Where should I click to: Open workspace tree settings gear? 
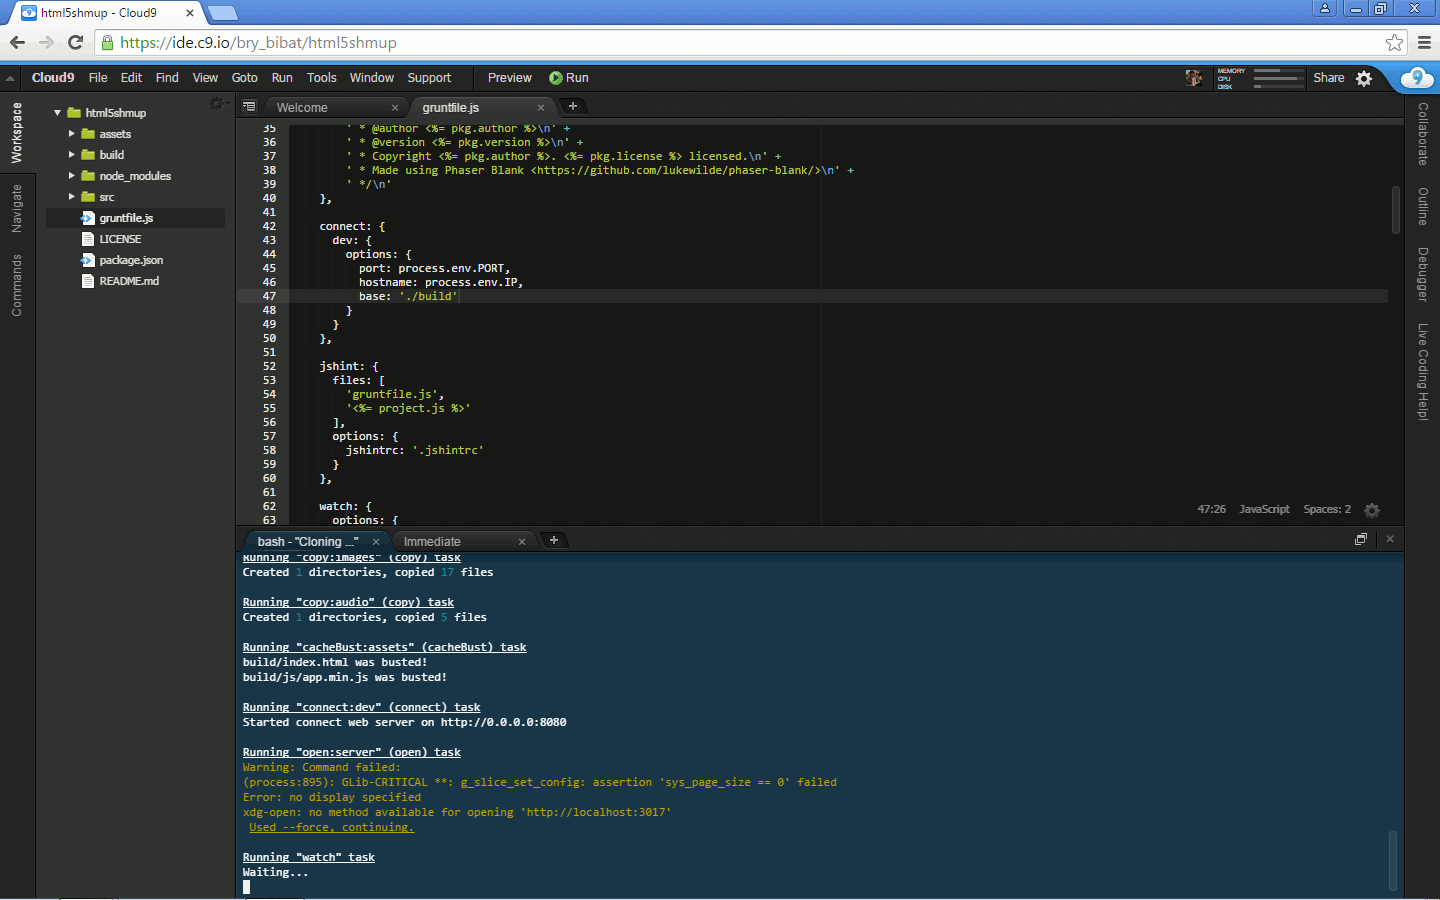coord(216,104)
